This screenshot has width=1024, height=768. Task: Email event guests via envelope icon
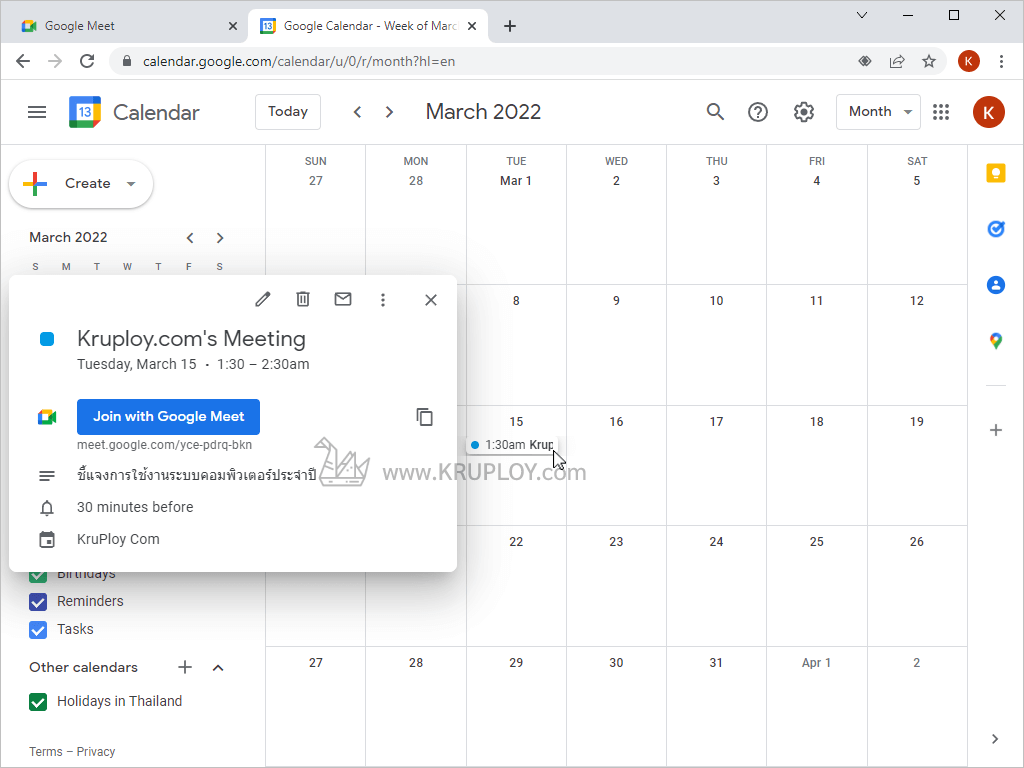(x=343, y=299)
